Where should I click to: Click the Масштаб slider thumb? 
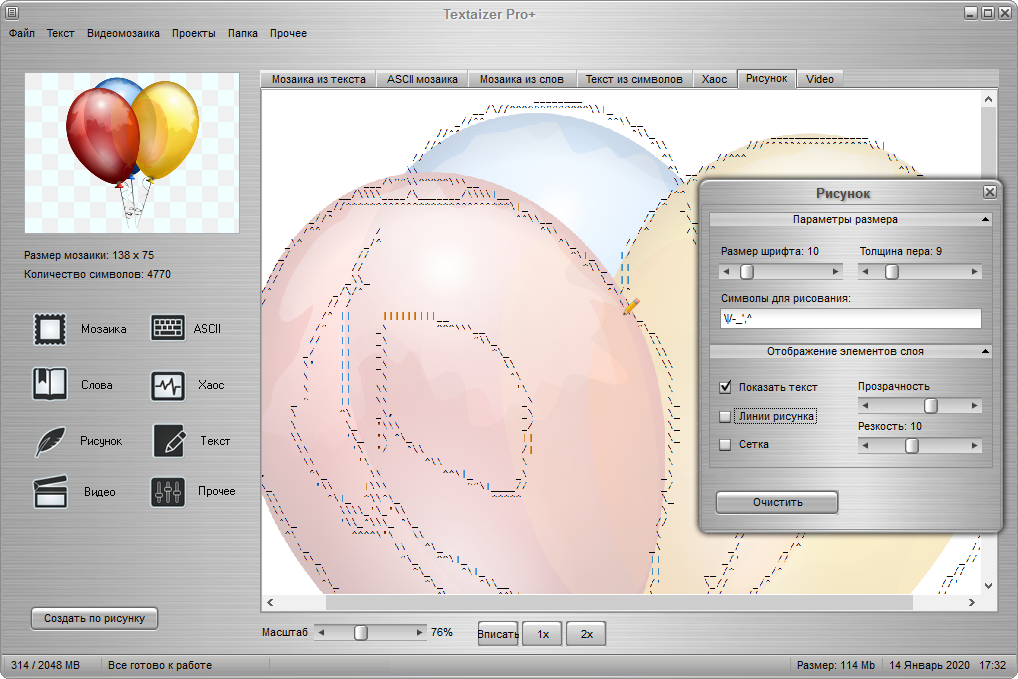coord(361,632)
